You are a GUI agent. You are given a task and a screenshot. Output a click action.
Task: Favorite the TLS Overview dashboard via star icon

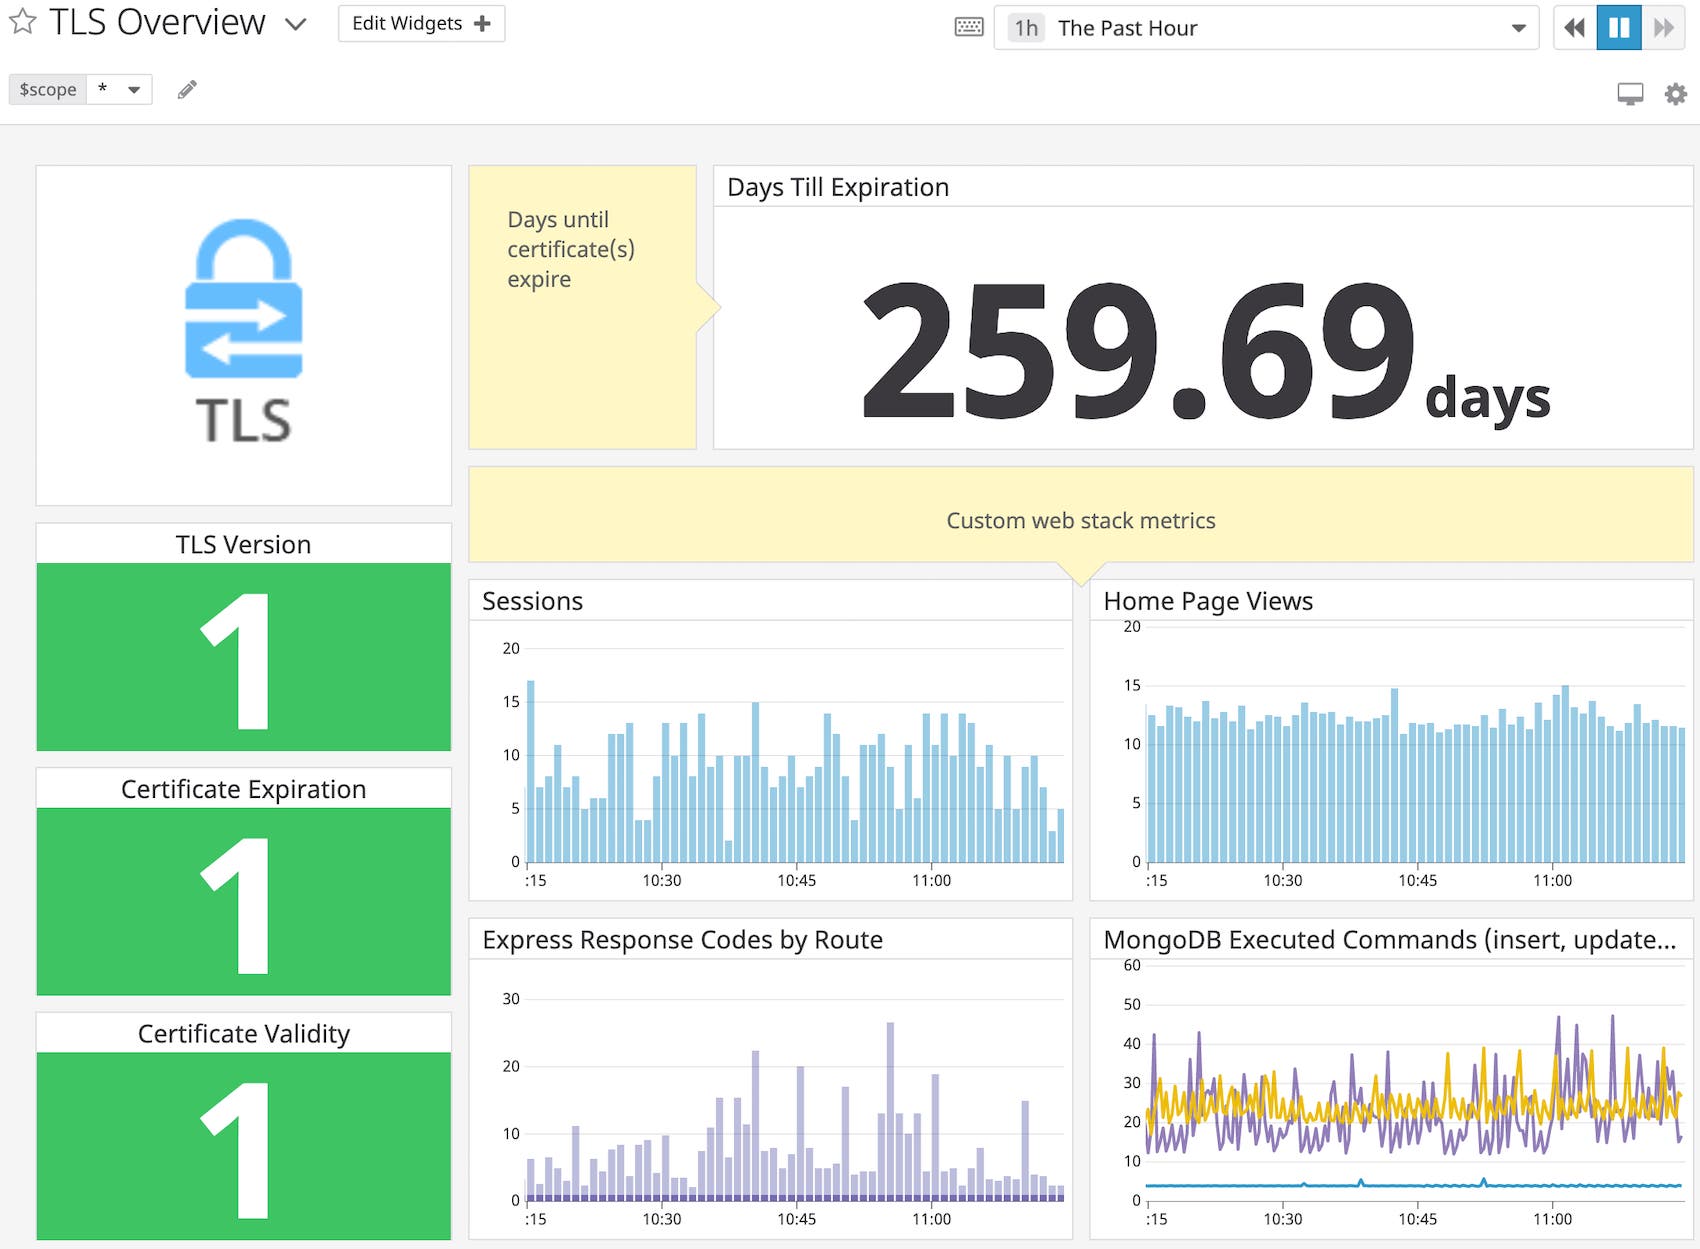pos(20,22)
